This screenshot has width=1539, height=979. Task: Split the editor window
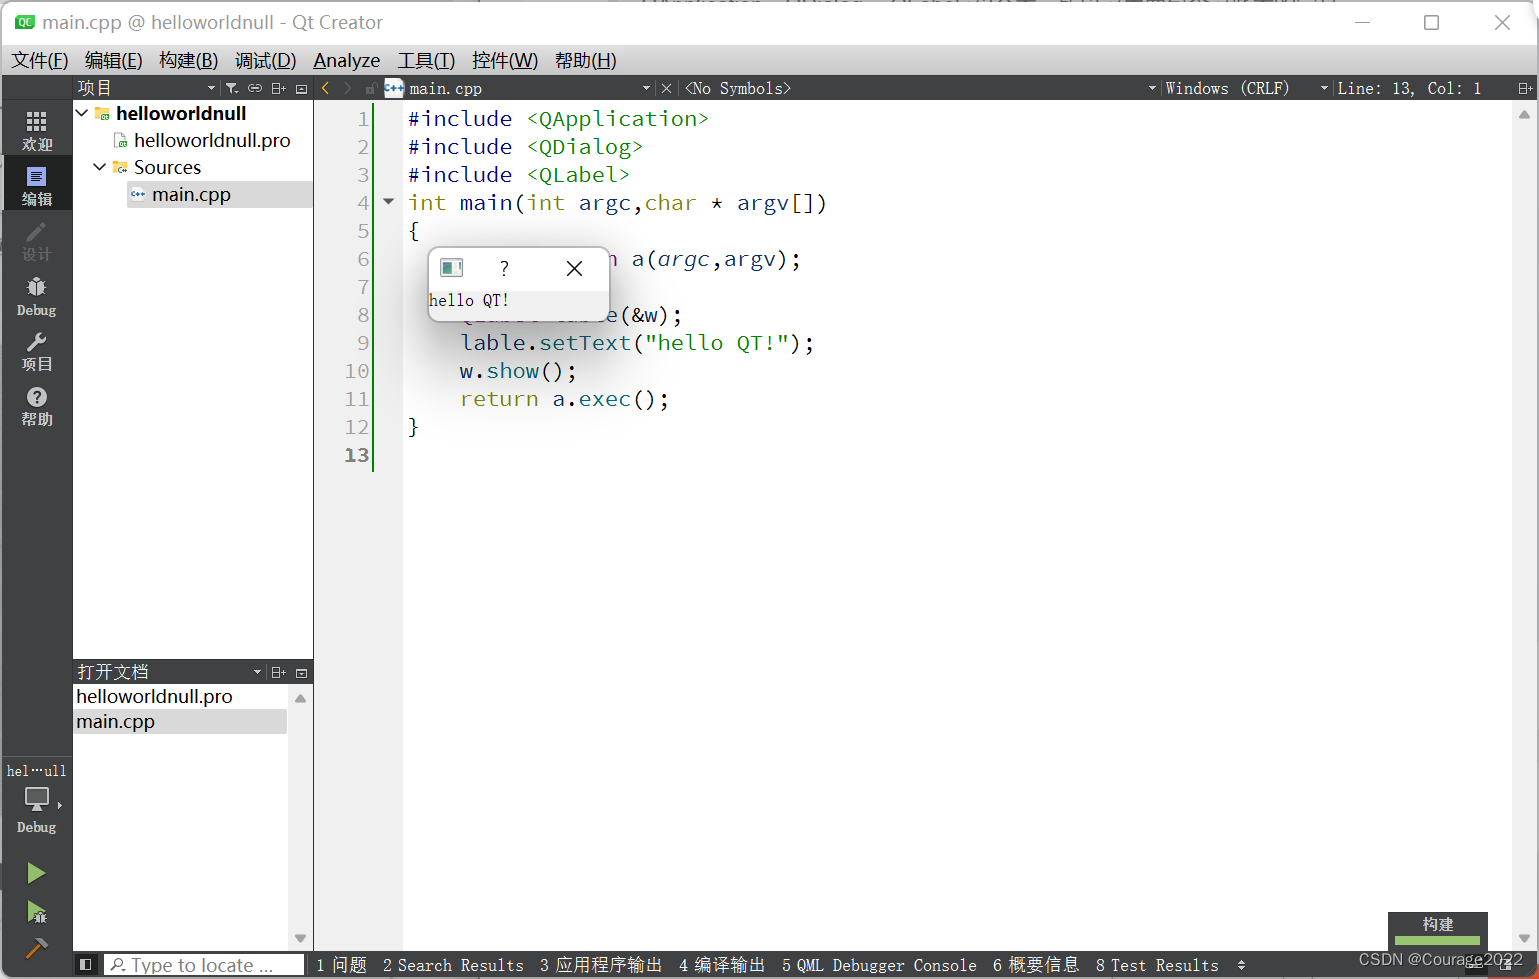(x=1525, y=88)
